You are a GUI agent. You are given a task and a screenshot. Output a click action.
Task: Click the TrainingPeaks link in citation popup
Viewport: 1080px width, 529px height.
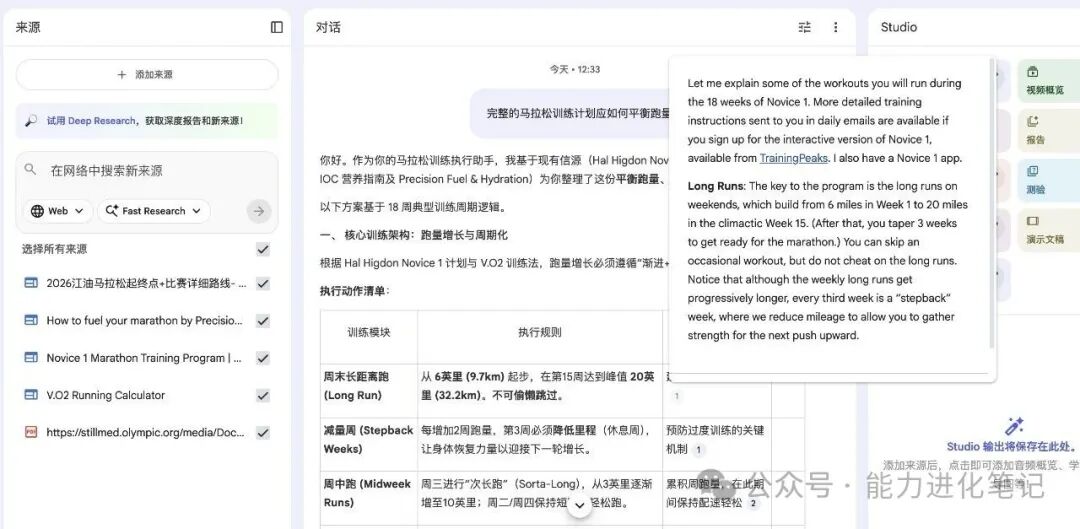tap(793, 158)
